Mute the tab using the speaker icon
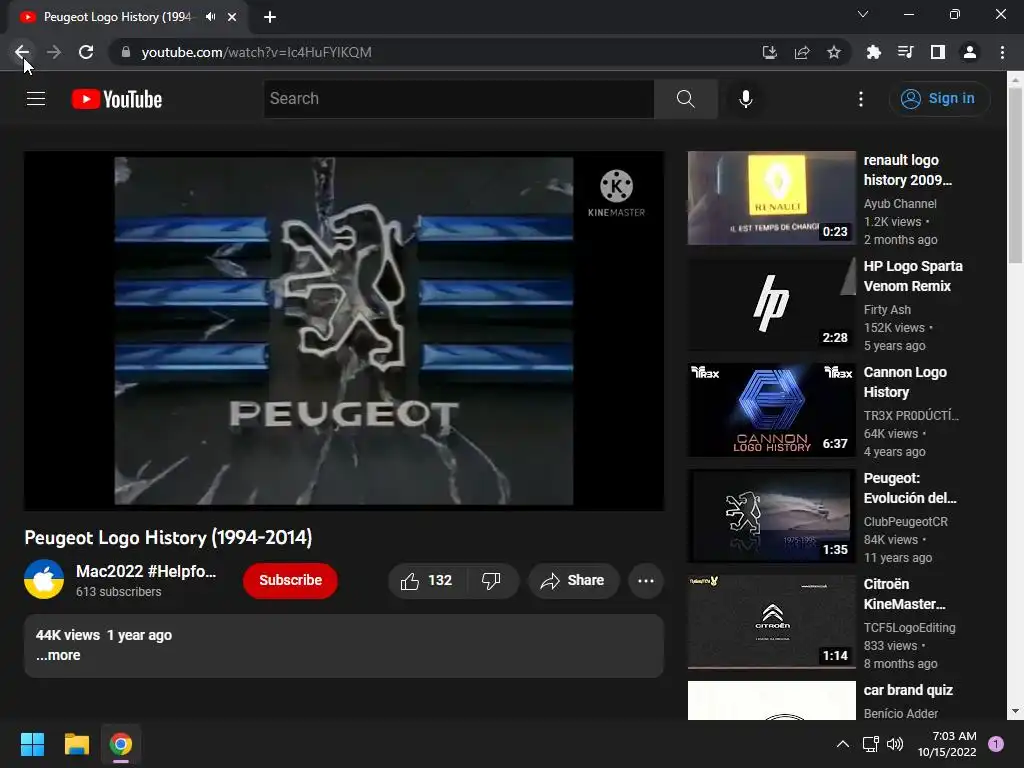 click(x=210, y=17)
